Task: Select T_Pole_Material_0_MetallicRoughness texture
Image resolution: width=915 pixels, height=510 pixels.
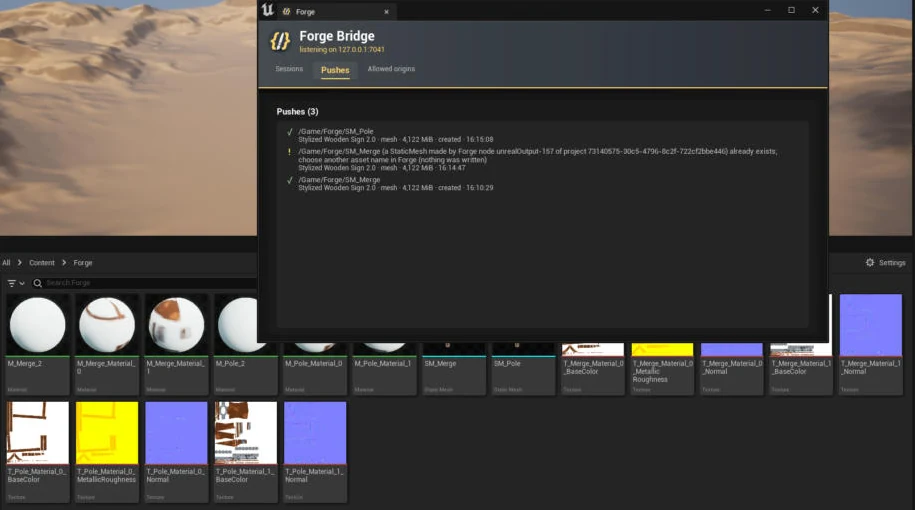Action: click(x=107, y=452)
